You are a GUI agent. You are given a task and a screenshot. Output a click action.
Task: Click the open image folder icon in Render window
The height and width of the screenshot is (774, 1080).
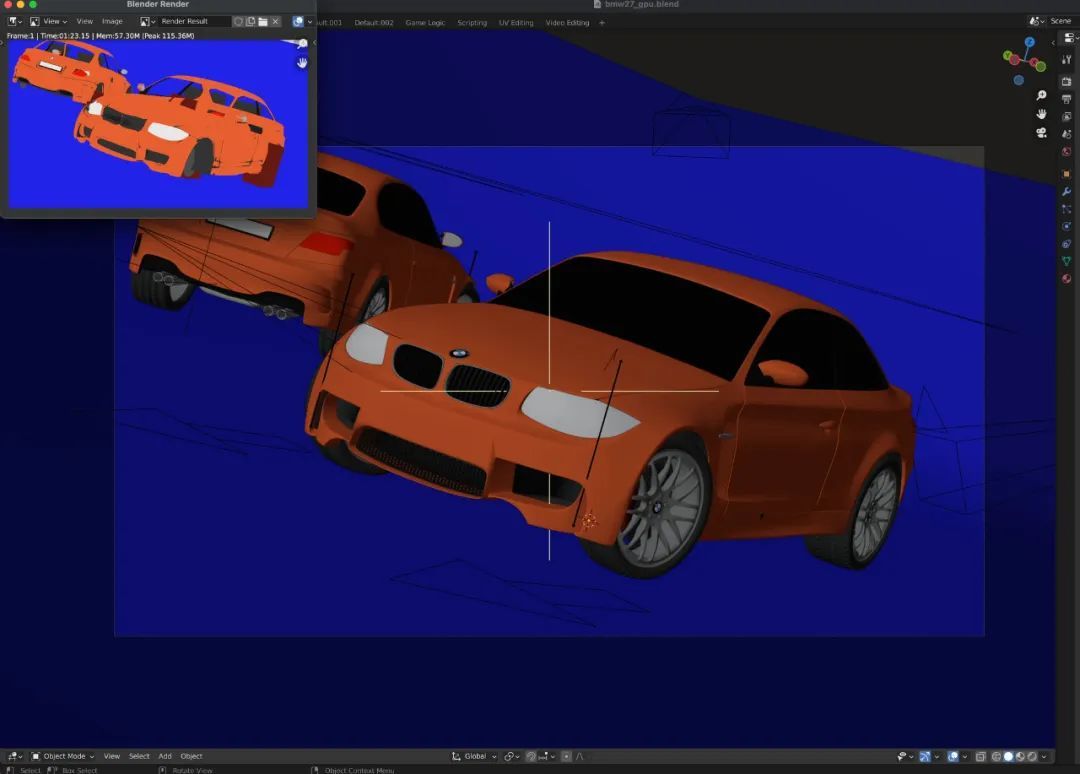263,21
